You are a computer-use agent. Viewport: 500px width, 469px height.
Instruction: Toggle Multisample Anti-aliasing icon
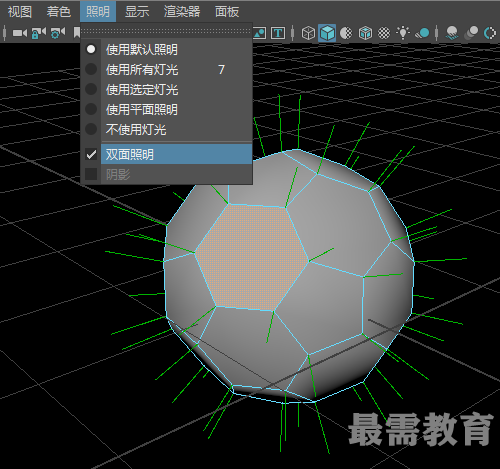(x=490, y=33)
